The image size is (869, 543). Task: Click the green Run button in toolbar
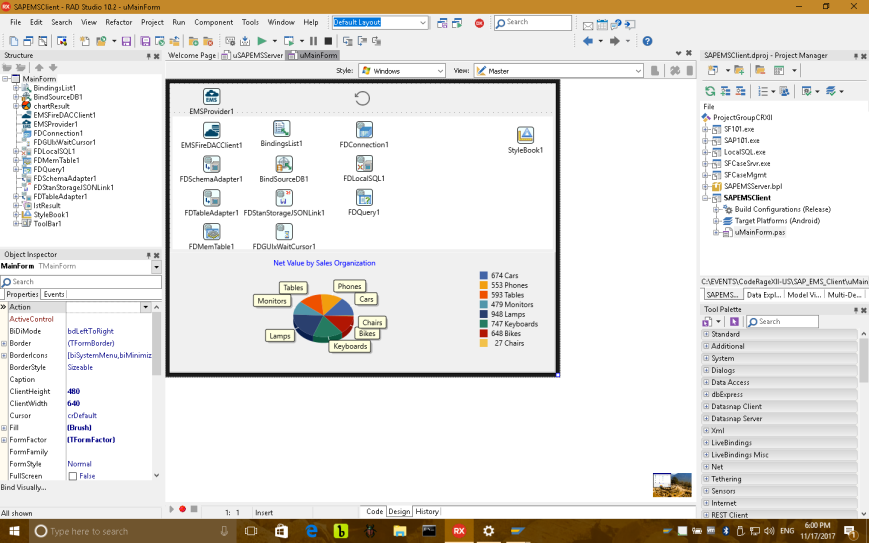(x=262, y=41)
